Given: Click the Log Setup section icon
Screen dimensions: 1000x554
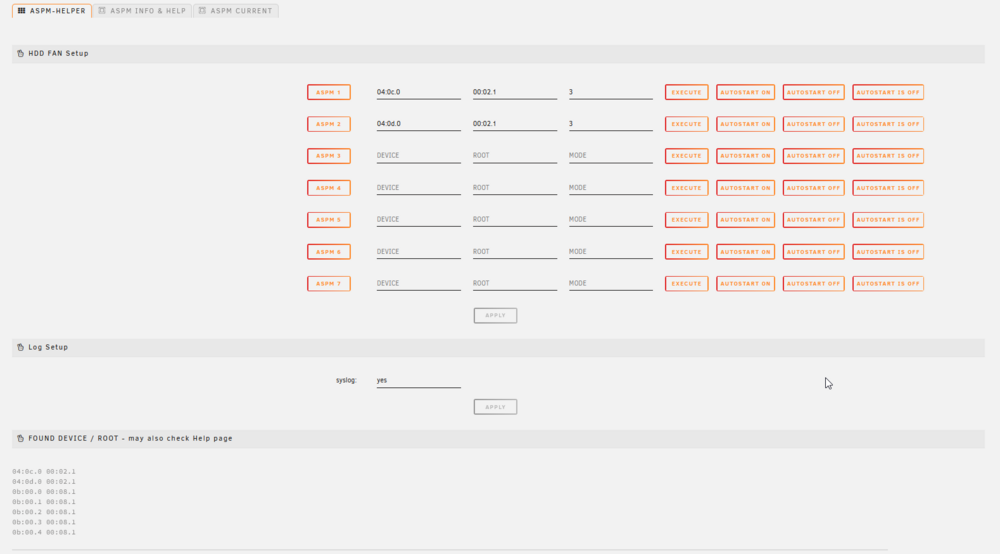Looking at the screenshot, I should (x=20, y=347).
